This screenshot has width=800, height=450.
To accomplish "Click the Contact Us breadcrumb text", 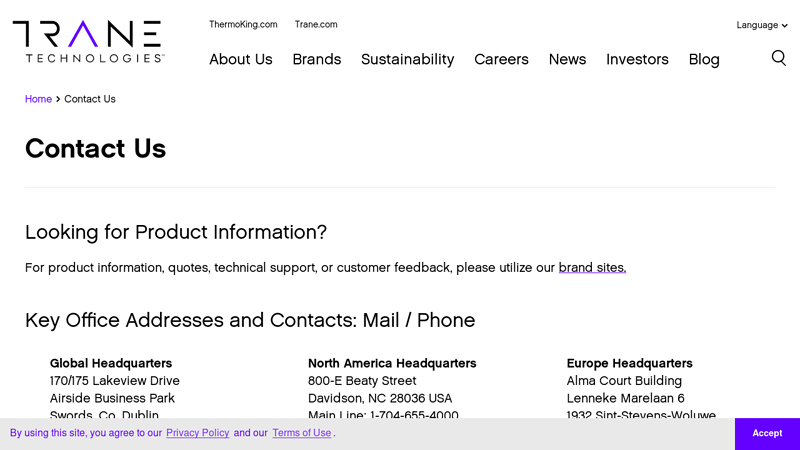I will [90, 99].
